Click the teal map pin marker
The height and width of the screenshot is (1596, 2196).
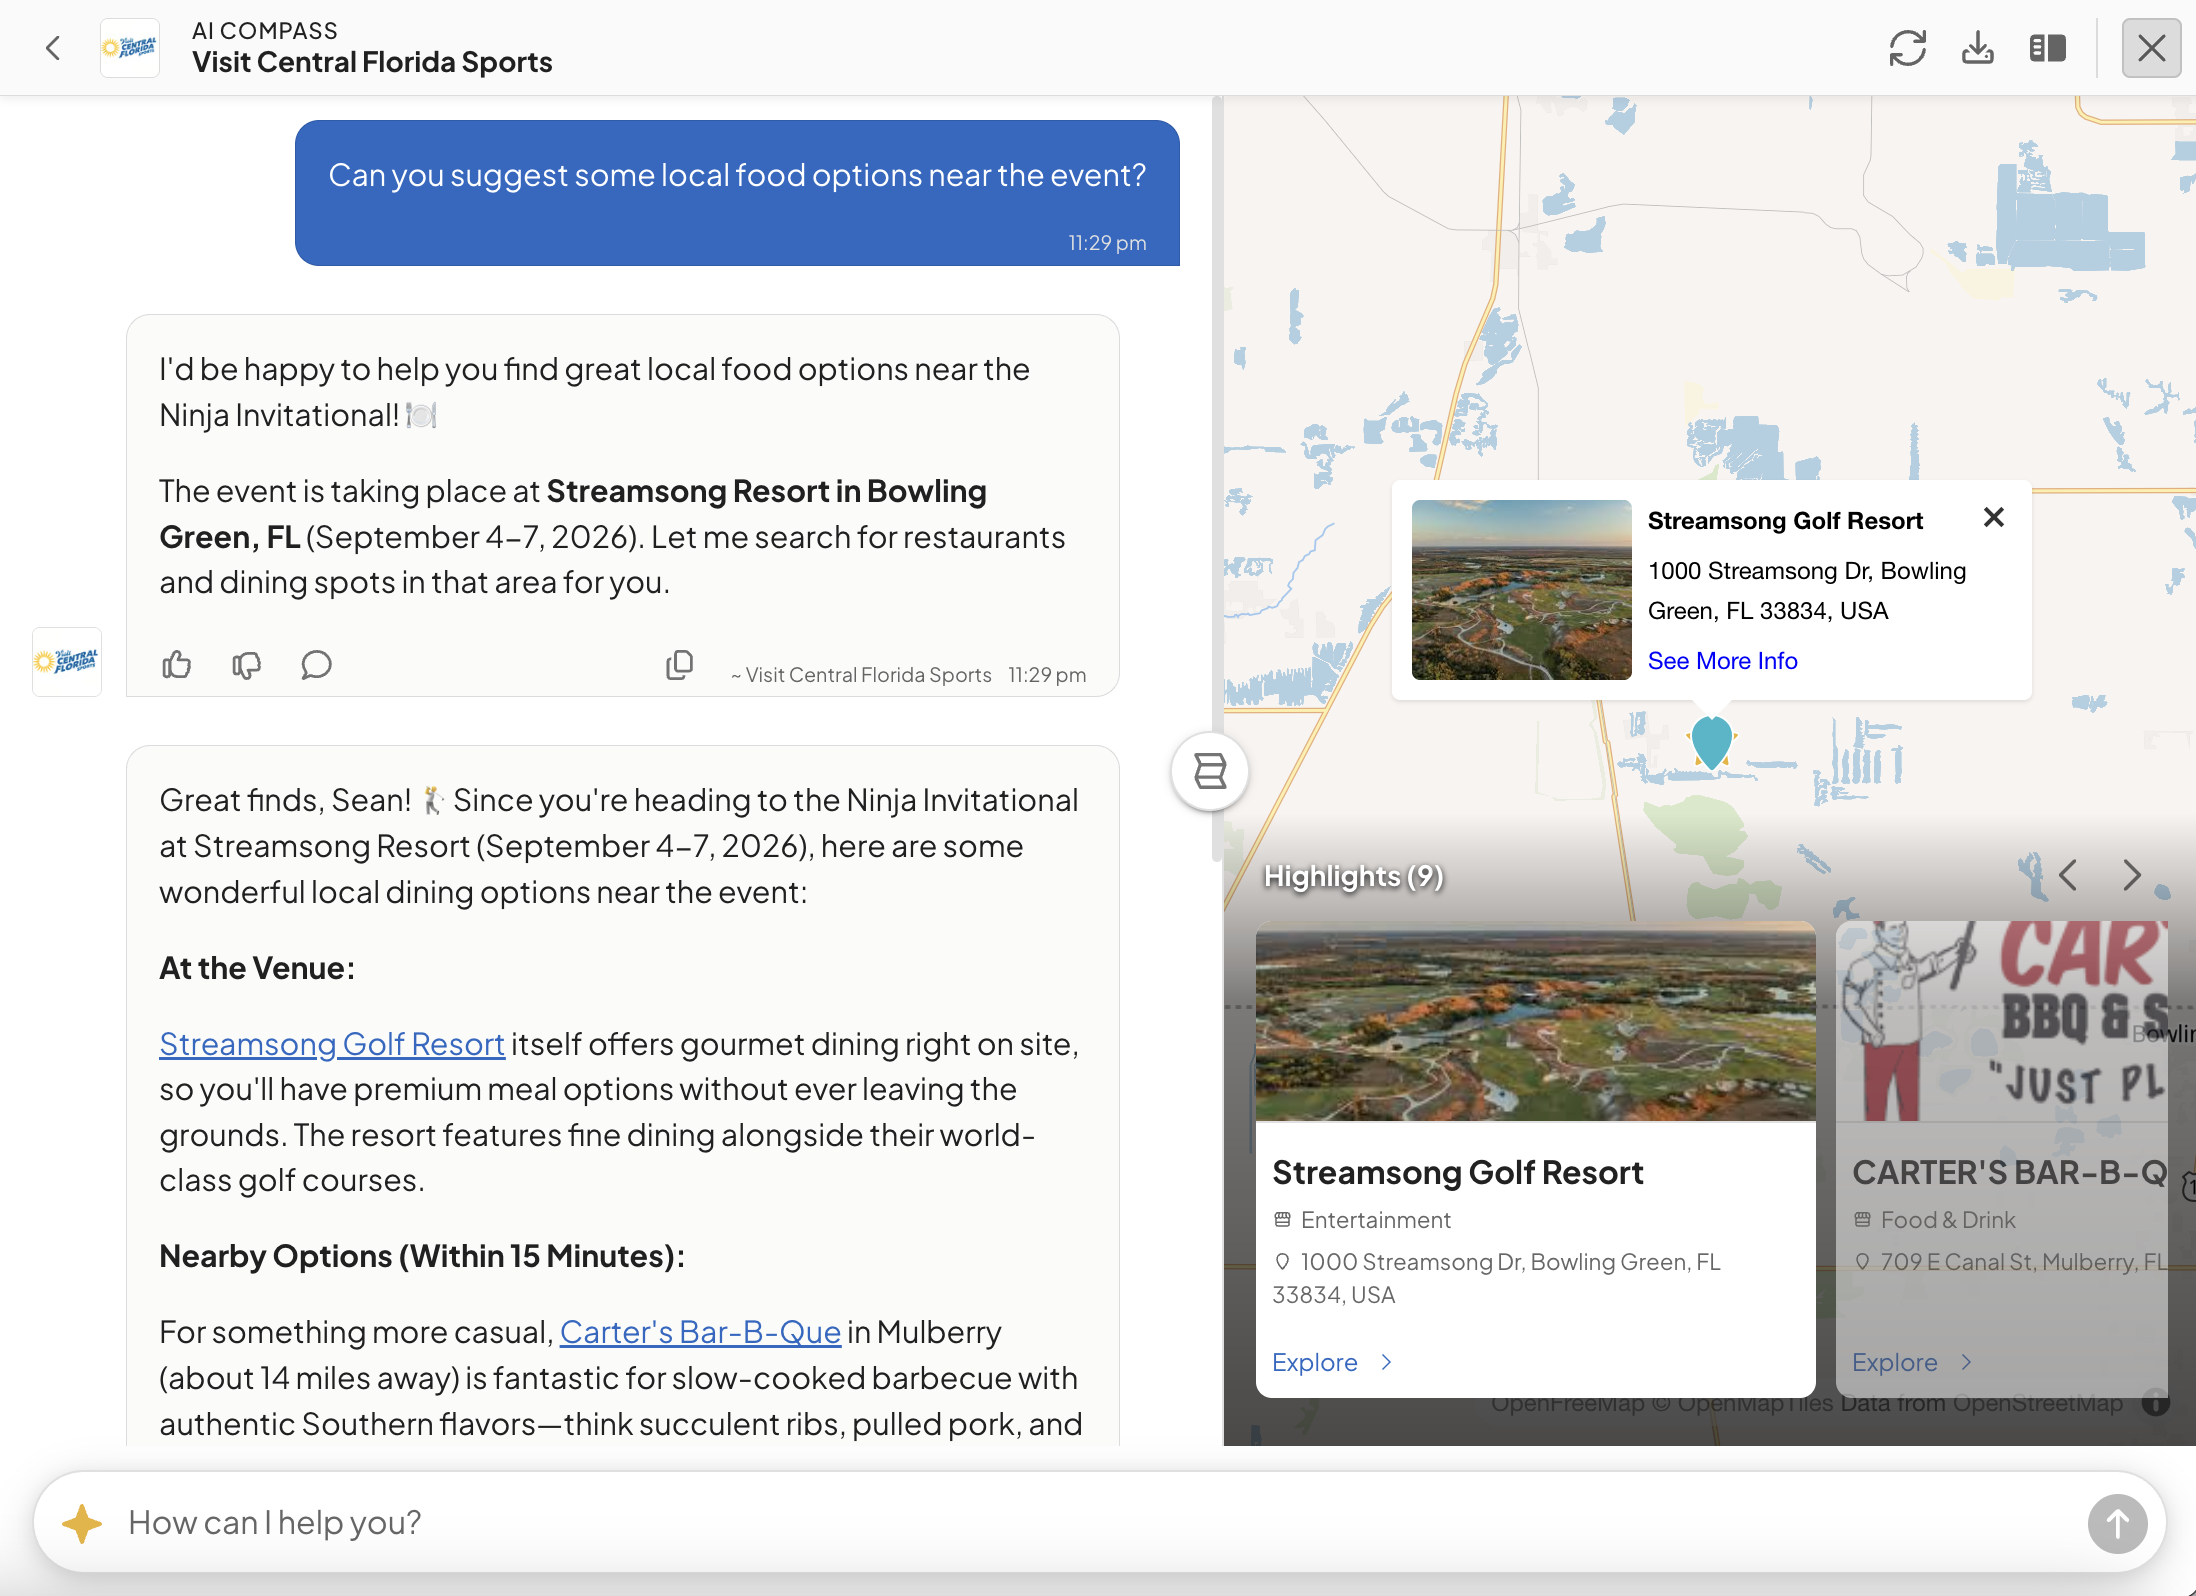1711,741
